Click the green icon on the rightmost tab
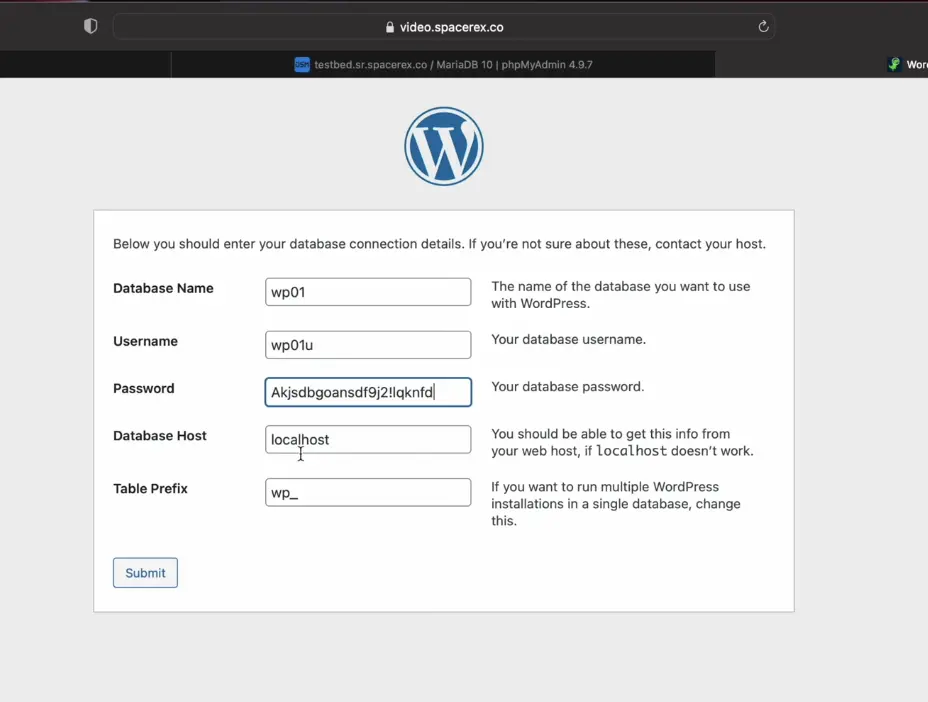Screen dimensions: 928x702 894,64
